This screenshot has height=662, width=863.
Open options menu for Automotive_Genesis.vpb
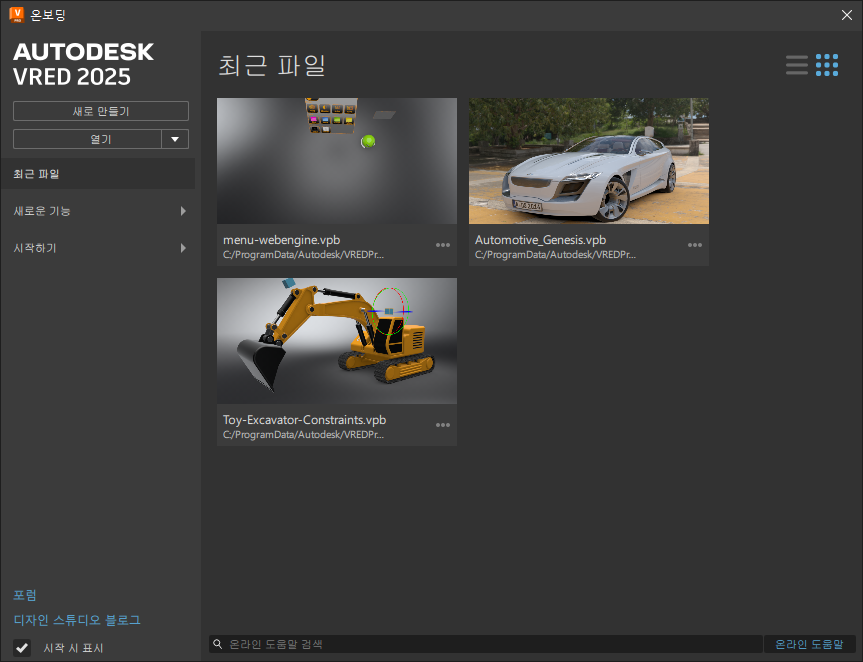[x=695, y=245]
